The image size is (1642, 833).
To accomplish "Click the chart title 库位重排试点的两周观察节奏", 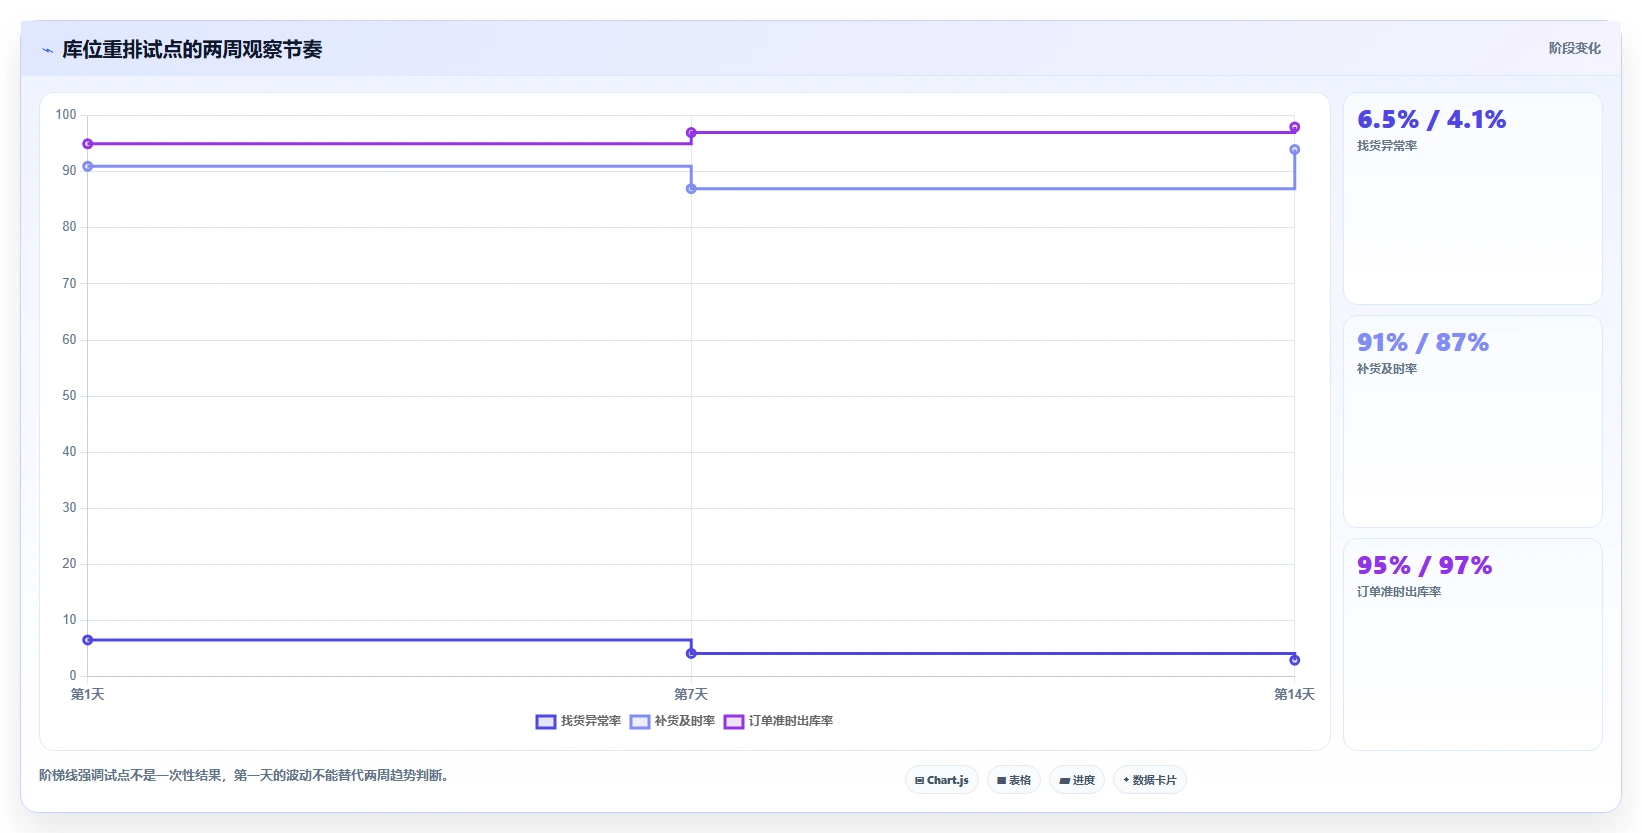I will [192, 50].
